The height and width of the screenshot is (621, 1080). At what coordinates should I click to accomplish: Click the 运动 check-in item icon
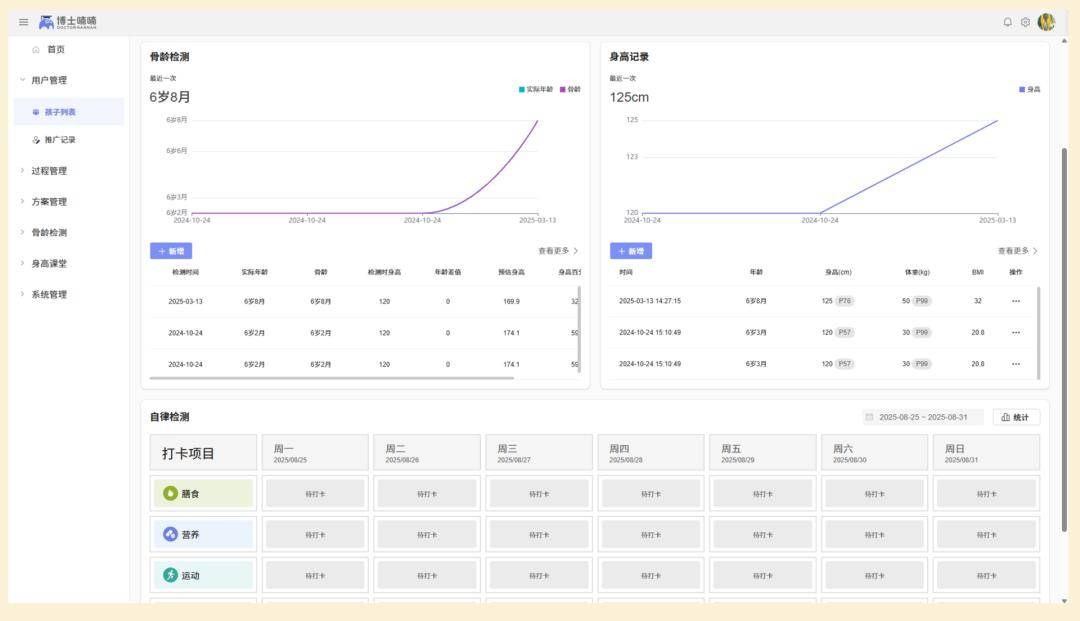pyautogui.click(x=170, y=575)
